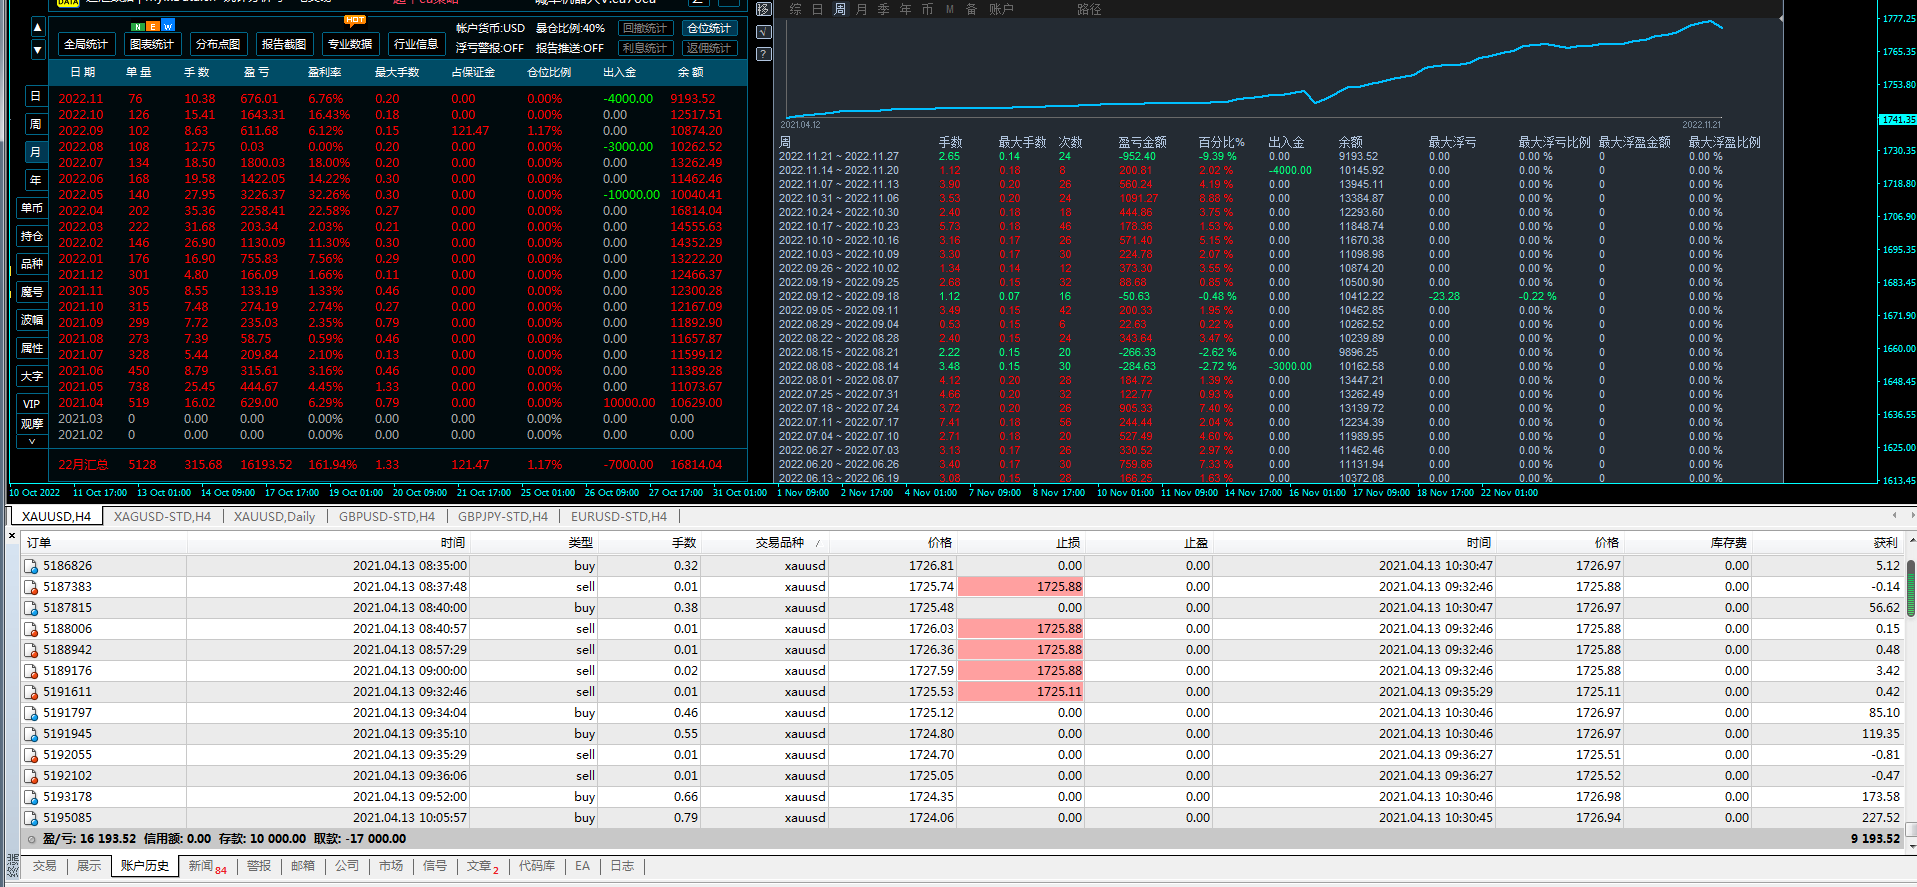This screenshot has height=887, width=1917.
Task: Click the checkmark icon beside the stats panel
Action: pos(763,32)
